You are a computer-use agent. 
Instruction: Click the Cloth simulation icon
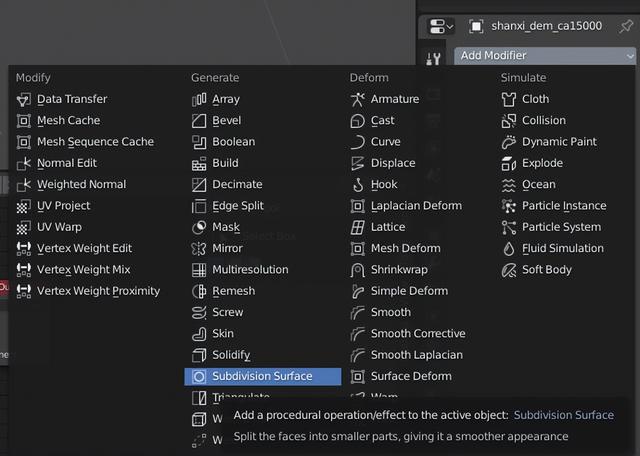coord(509,99)
